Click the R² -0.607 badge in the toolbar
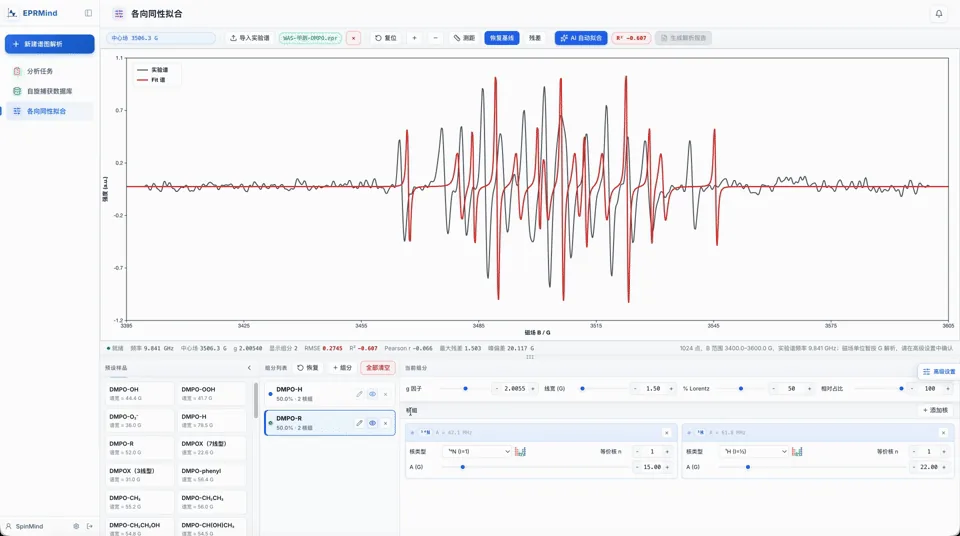The image size is (960, 536). 631,38
